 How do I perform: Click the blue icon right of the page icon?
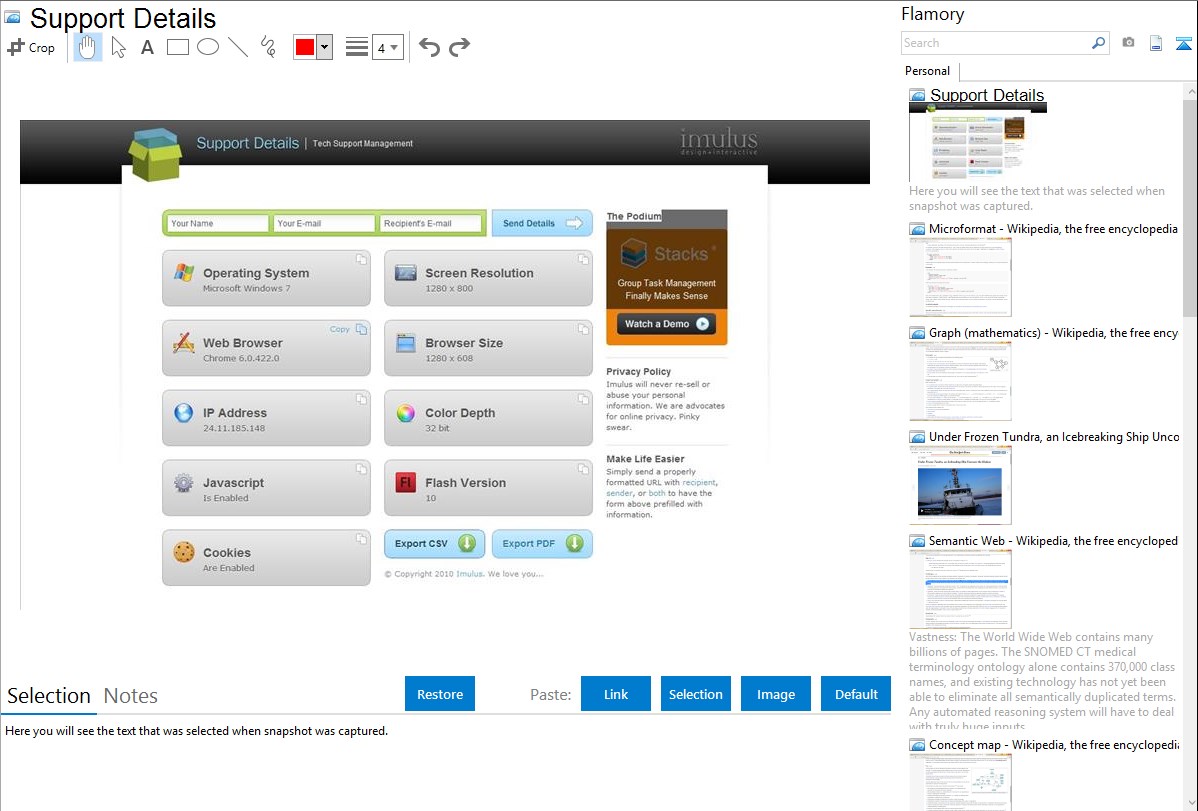click(x=1183, y=43)
